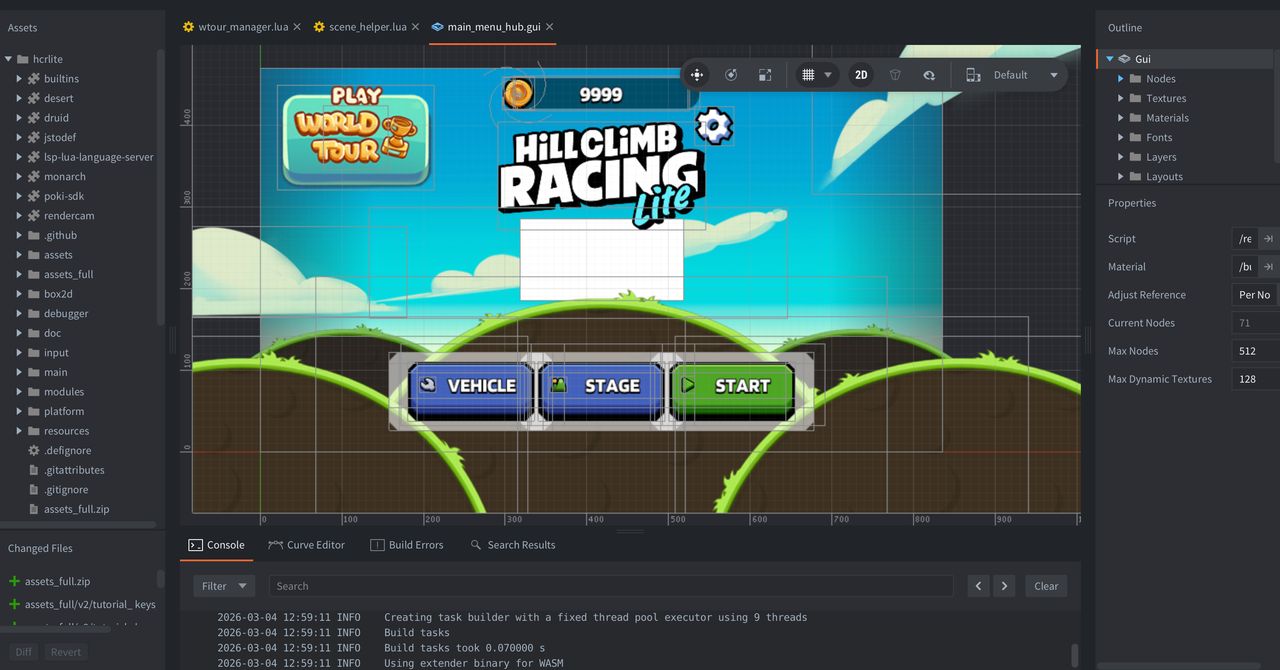The image size is (1280, 670).
Task: Select the Rotate tool in scene toolbar
Action: [x=731, y=75]
